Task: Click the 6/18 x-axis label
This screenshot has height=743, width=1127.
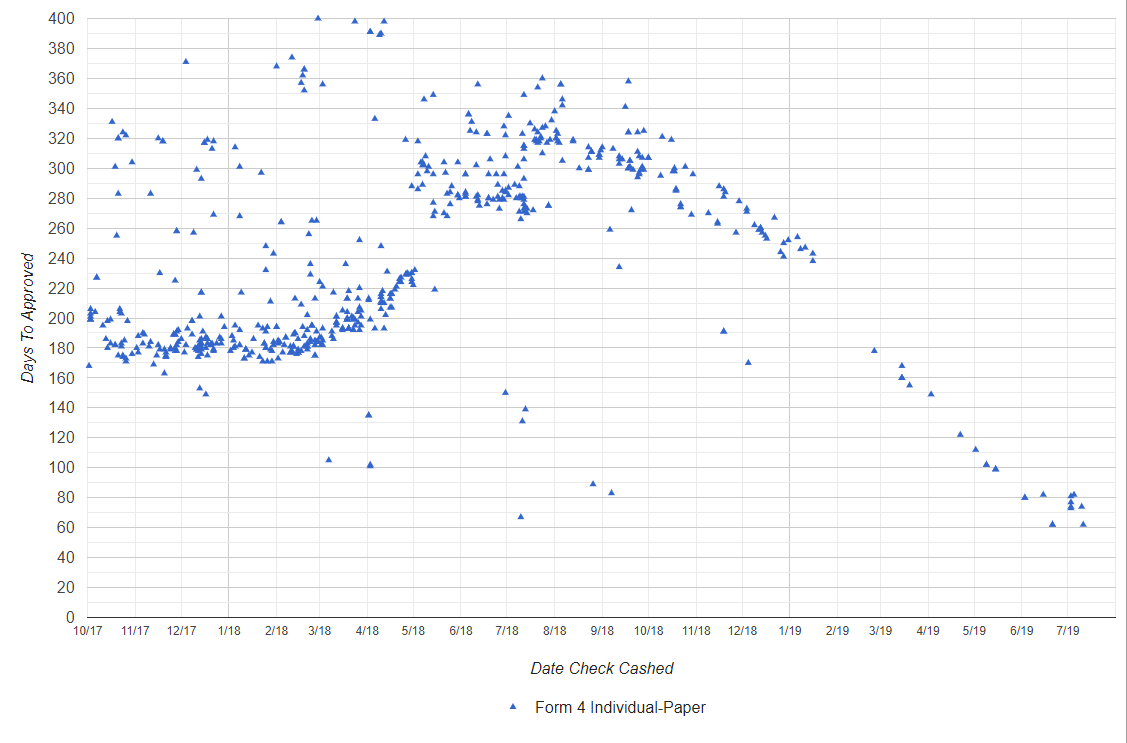Action: click(461, 631)
